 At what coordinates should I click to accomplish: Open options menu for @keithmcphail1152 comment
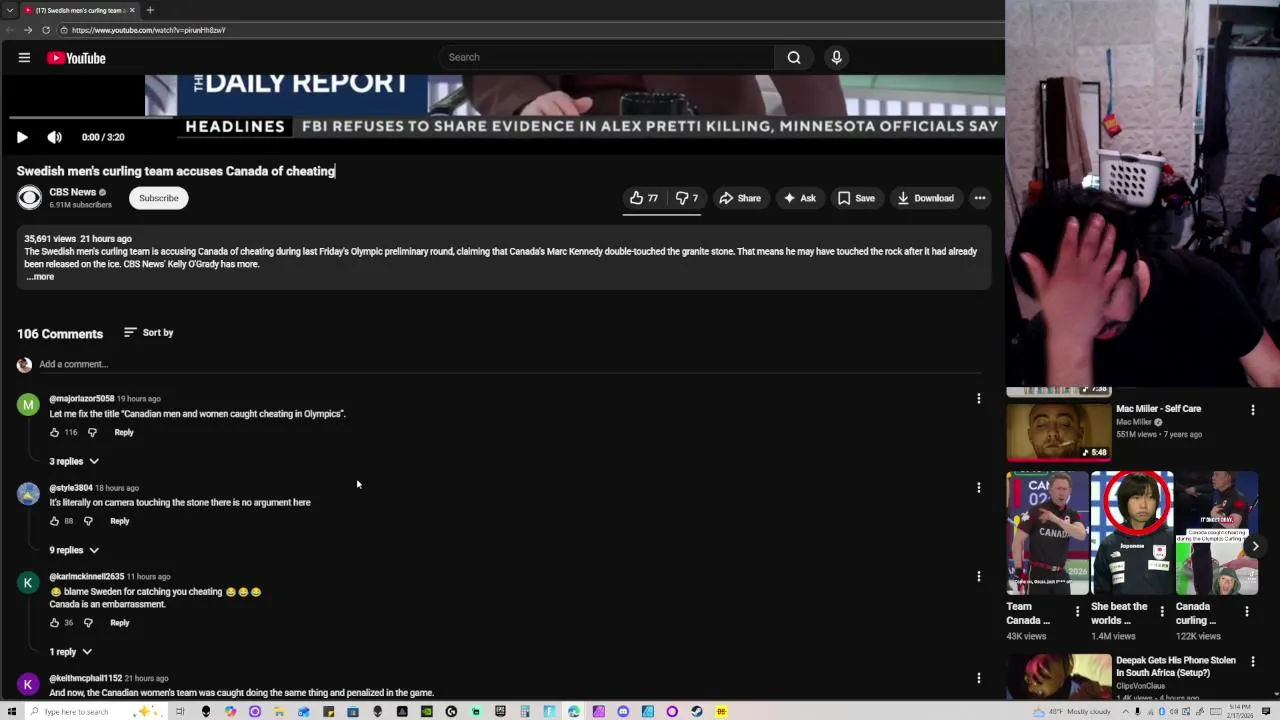[x=979, y=679]
